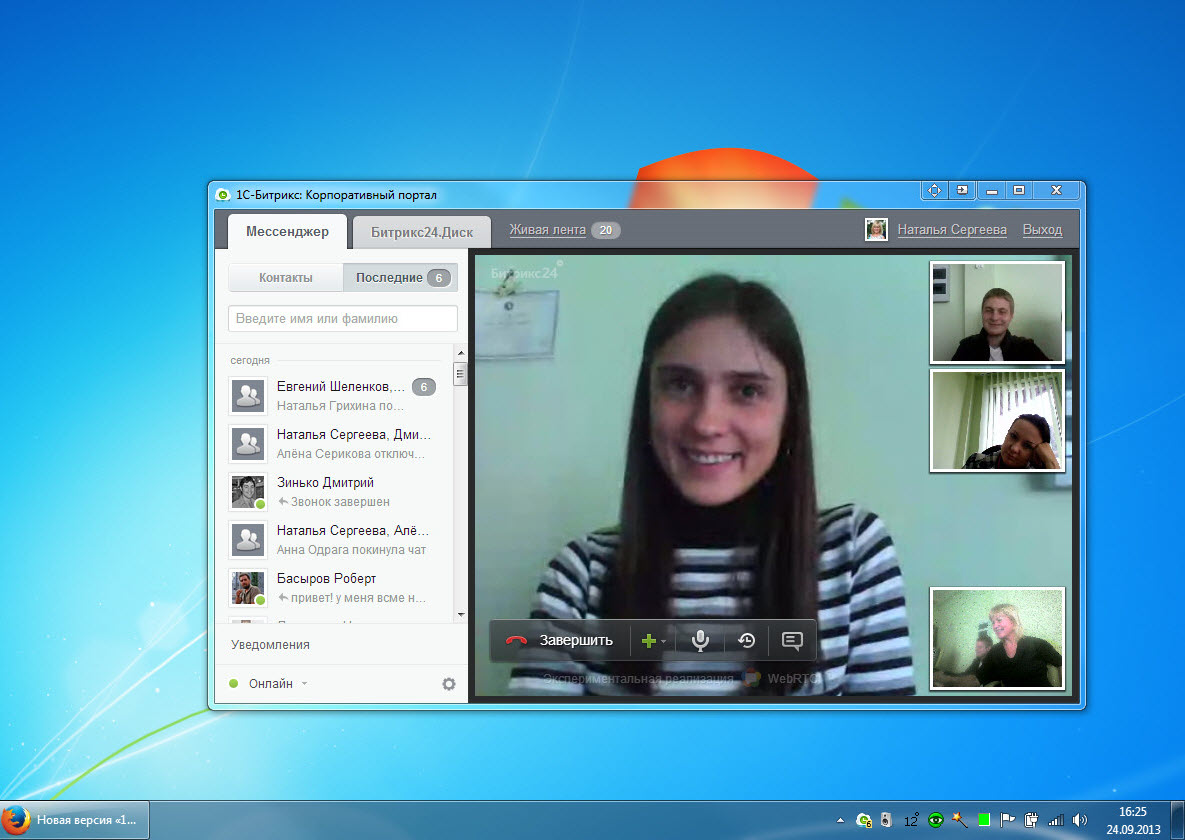Open messenger settings gear icon
Viewport: 1185px width, 840px height.
tap(449, 683)
